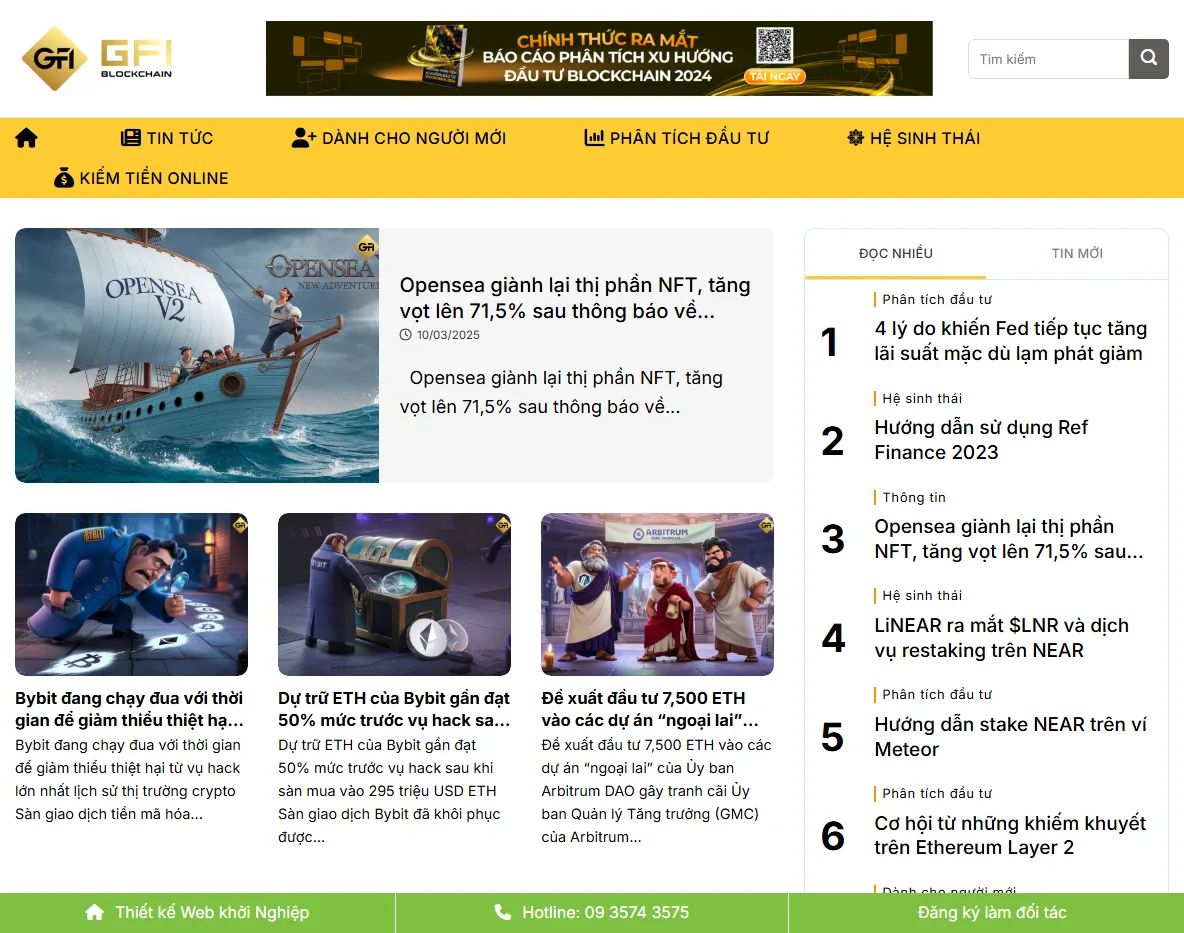Open Kiếm Tiền Online menu
The width and height of the screenshot is (1184, 933).
141,177
